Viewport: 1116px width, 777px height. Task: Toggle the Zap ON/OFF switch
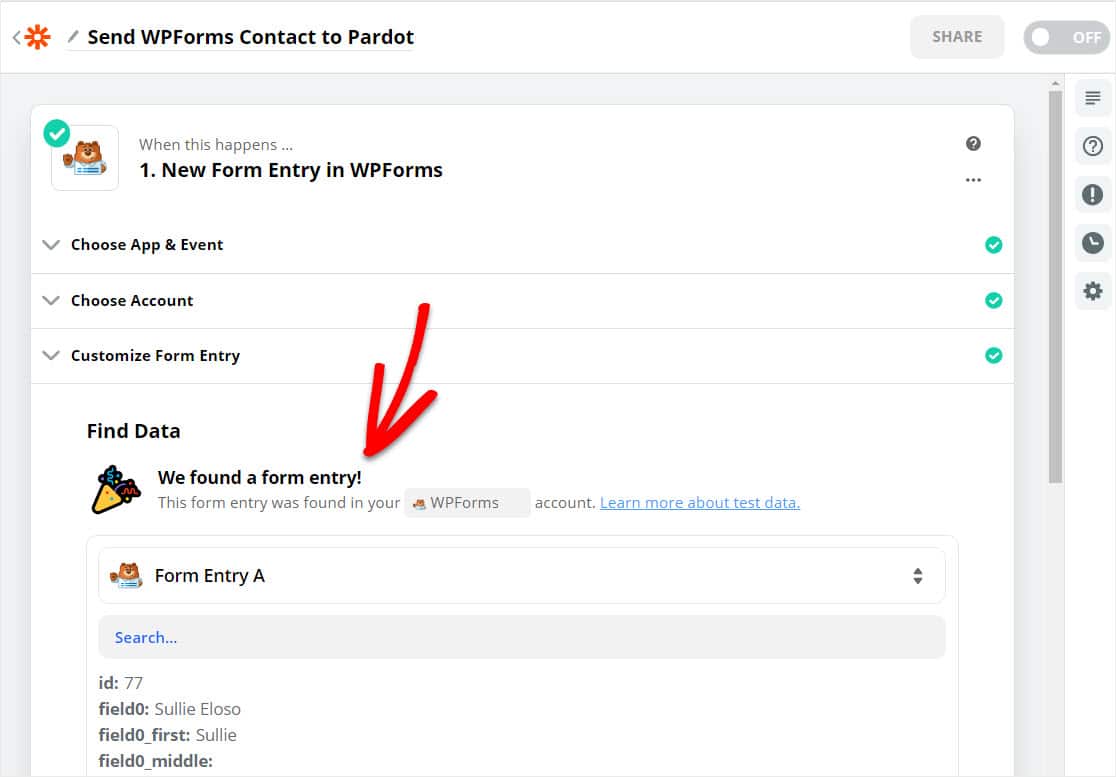[1066, 37]
